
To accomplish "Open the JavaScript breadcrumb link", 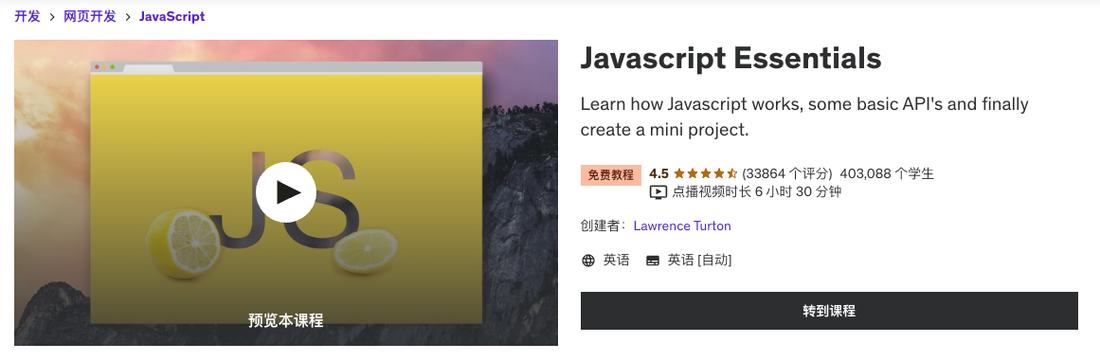I will 172,16.
